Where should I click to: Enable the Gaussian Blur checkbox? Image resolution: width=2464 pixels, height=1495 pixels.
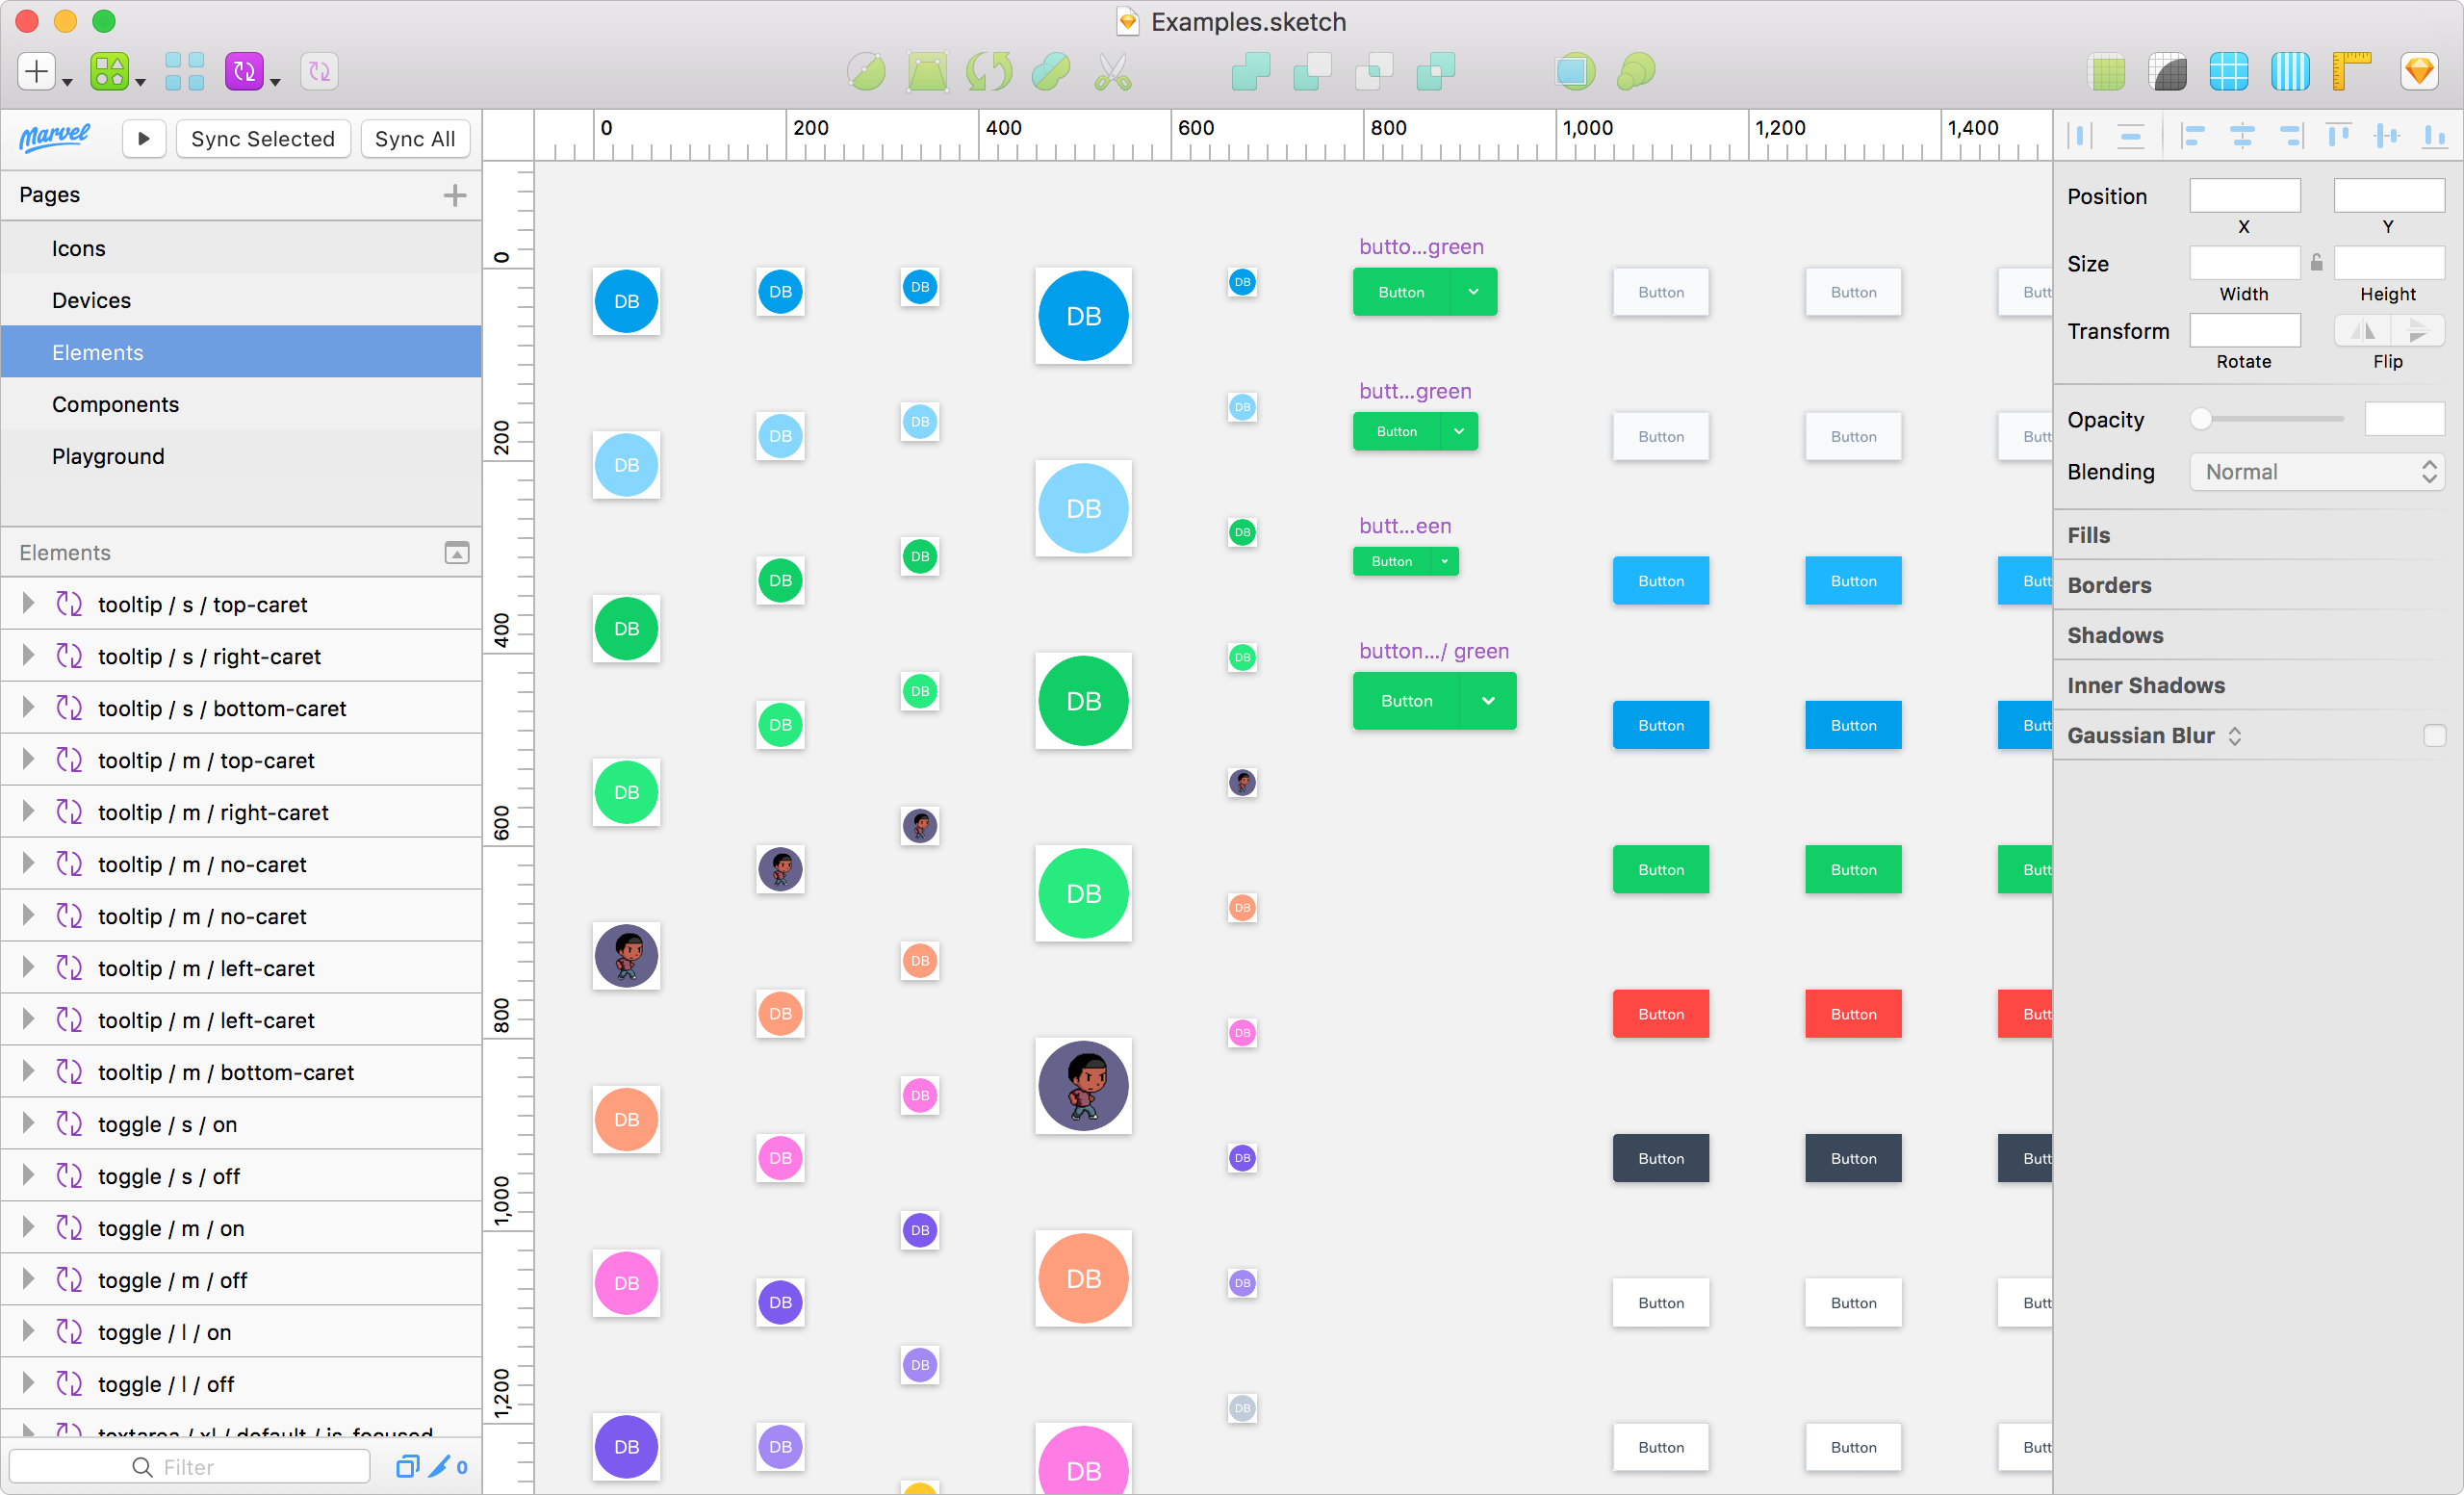pyautogui.click(x=2434, y=736)
